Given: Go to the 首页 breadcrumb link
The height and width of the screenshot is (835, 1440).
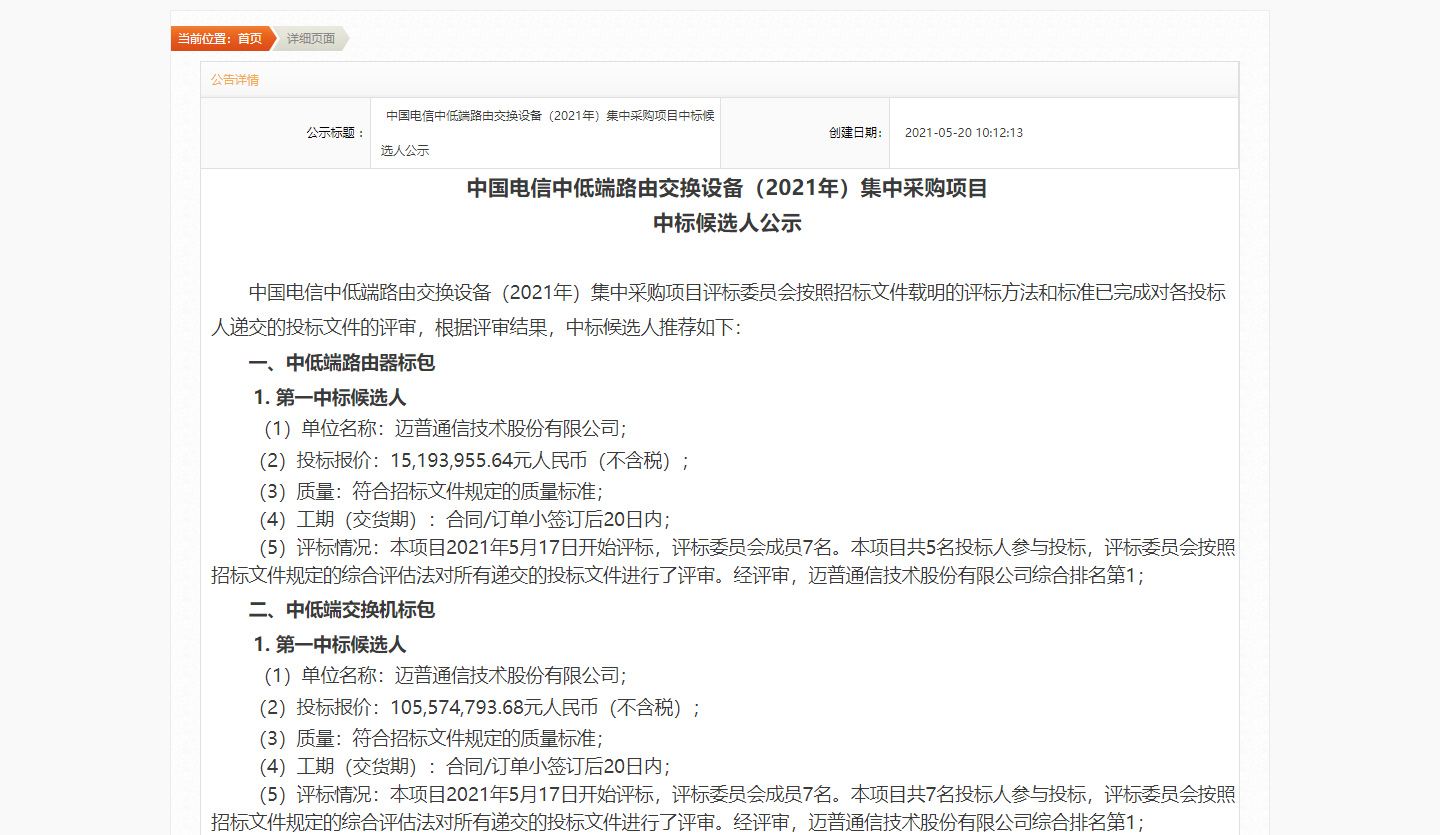Looking at the screenshot, I should [250, 39].
